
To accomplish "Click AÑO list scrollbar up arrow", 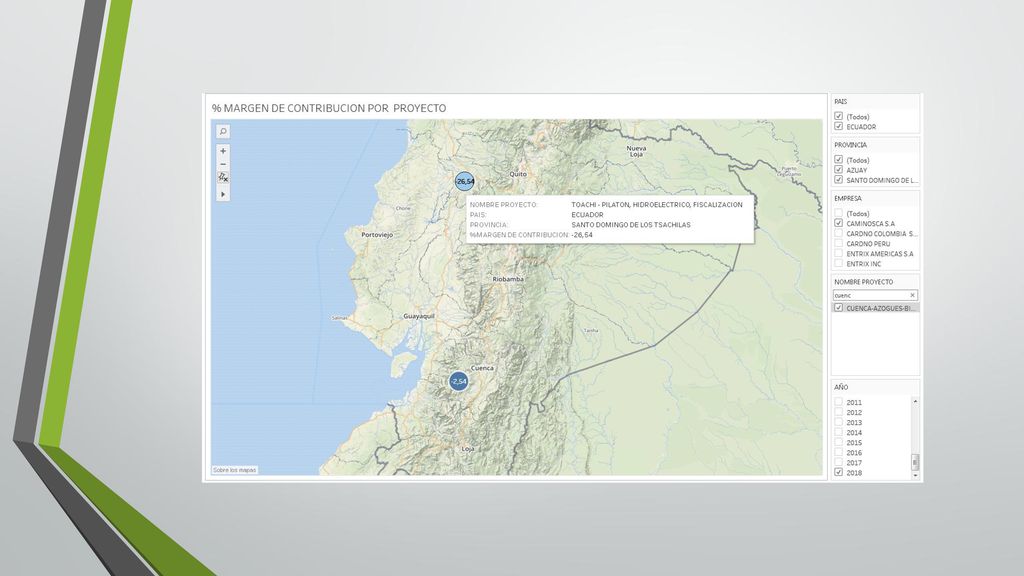I will (x=915, y=401).
